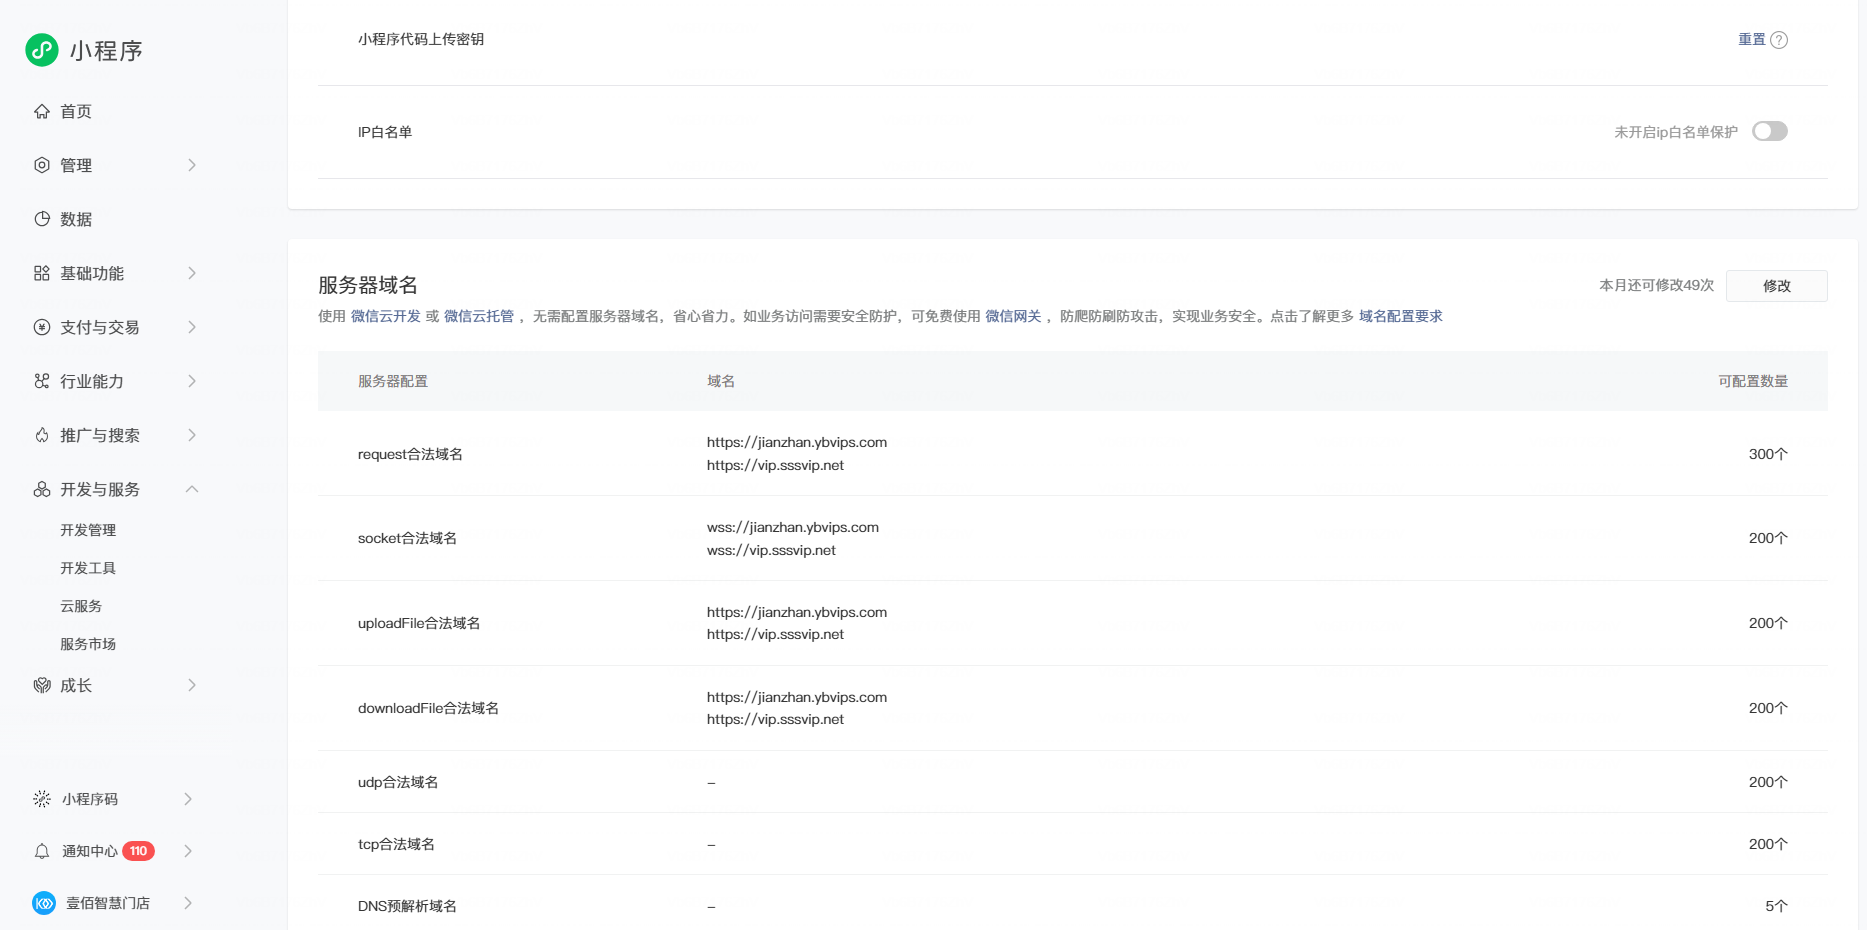Screen dimensions: 1867x930
Task: Click the 管理 menu label
Action: [x=76, y=165]
